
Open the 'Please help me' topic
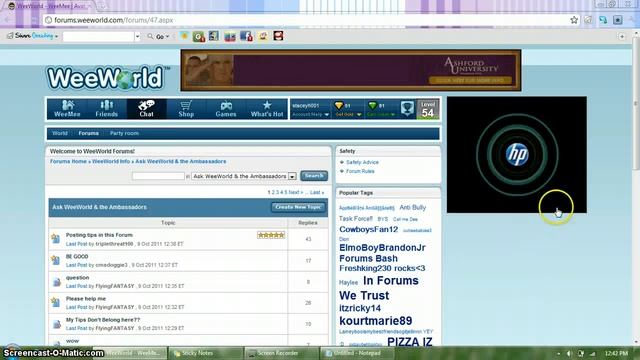coord(86,299)
